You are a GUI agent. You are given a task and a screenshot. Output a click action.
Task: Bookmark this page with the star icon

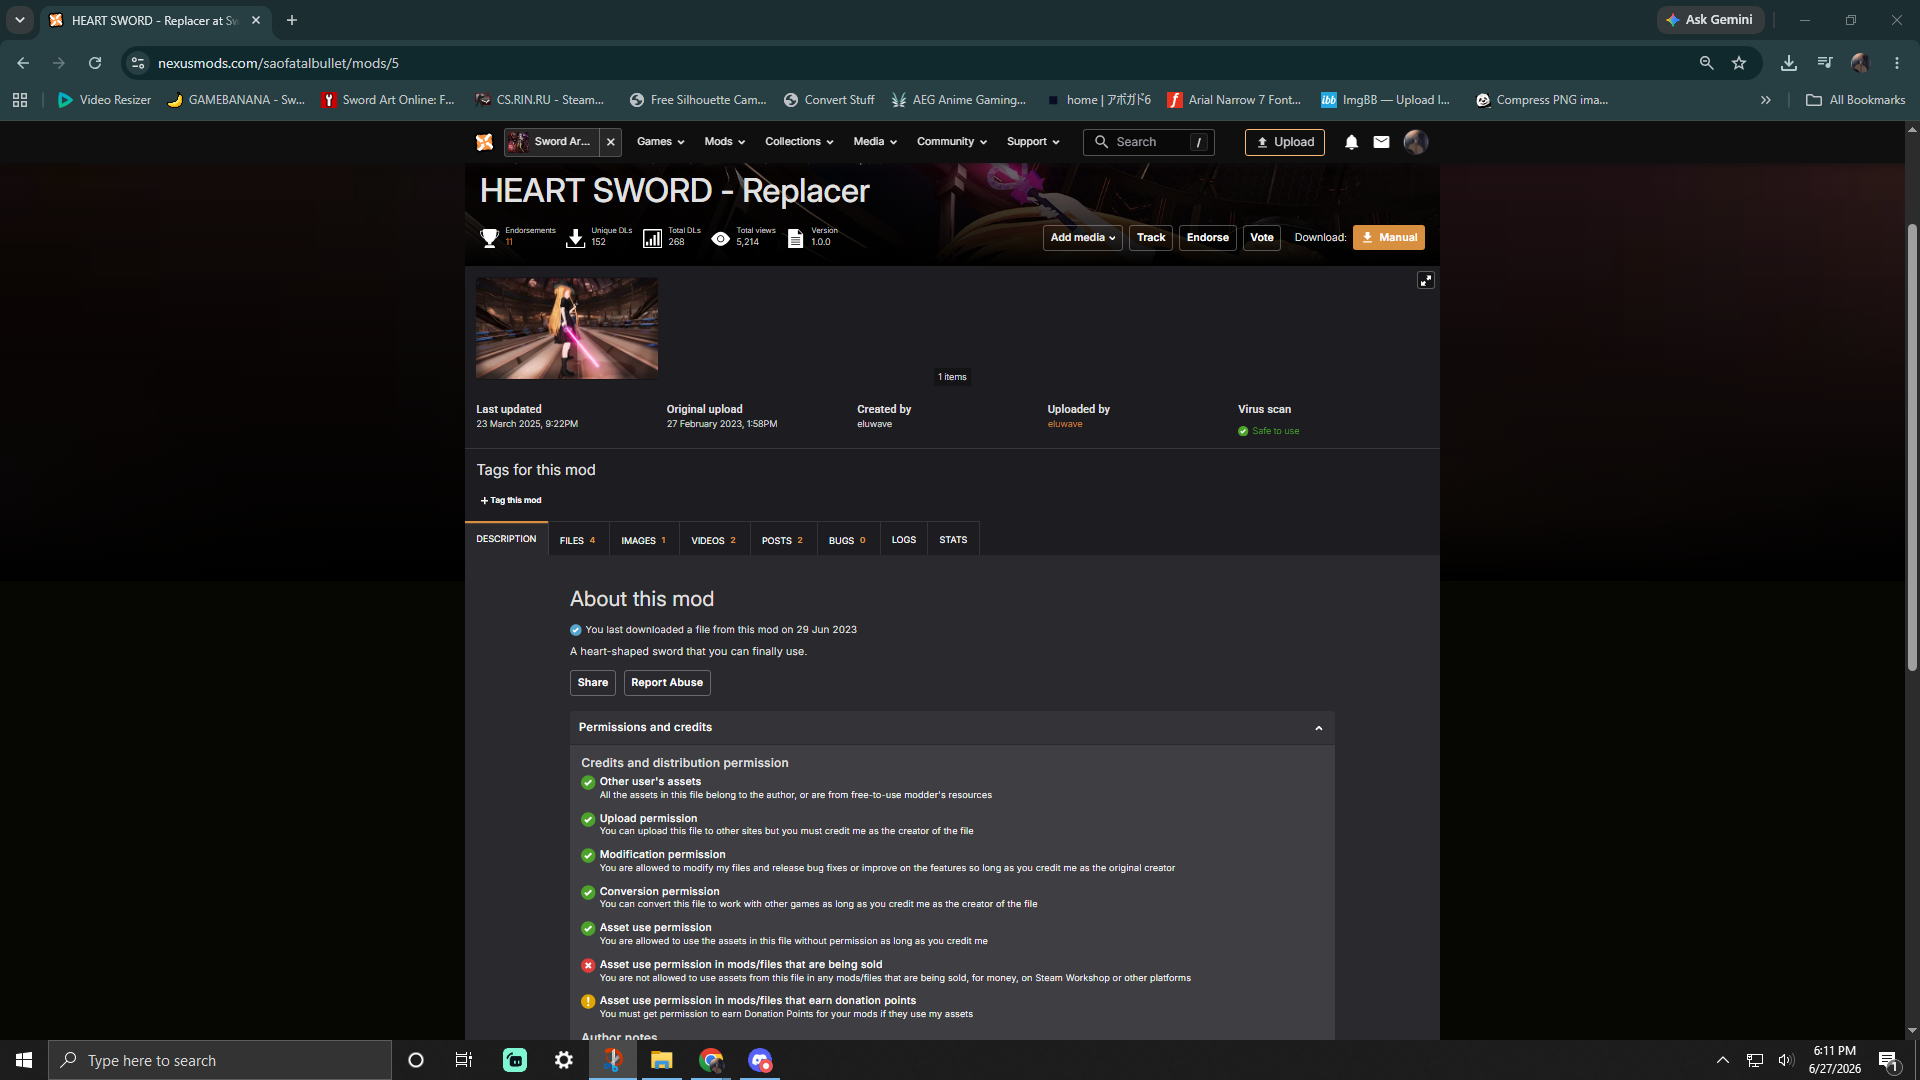pyautogui.click(x=1739, y=63)
